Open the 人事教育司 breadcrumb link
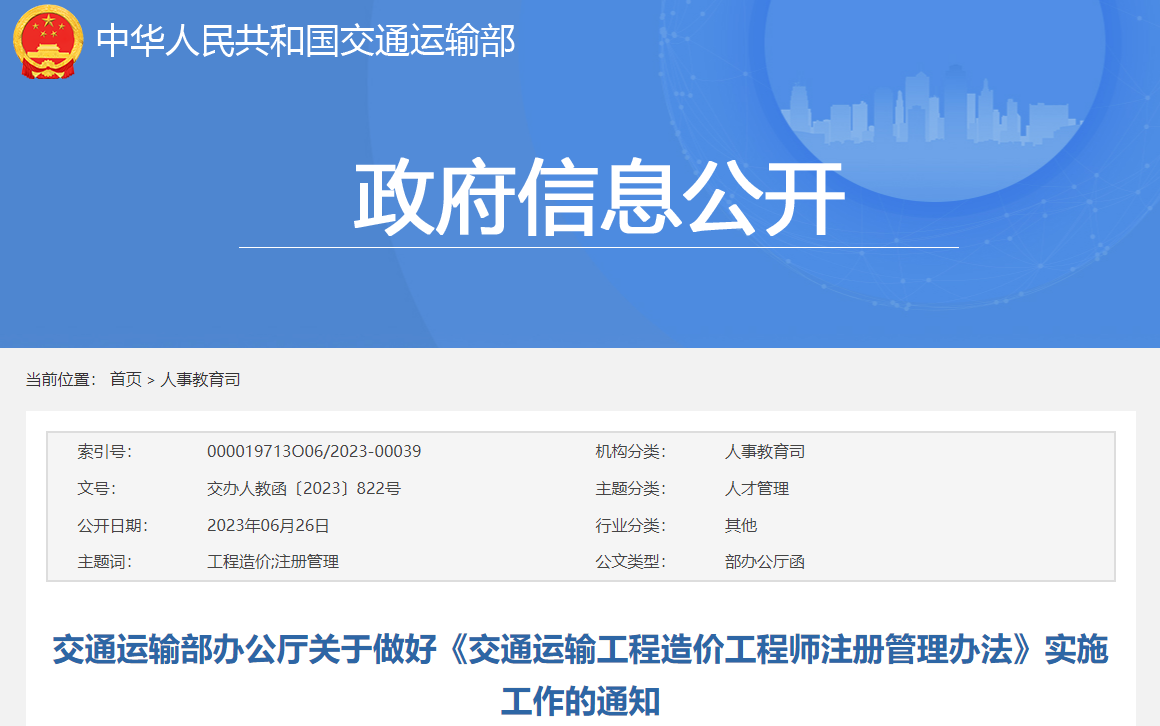 (x=201, y=378)
